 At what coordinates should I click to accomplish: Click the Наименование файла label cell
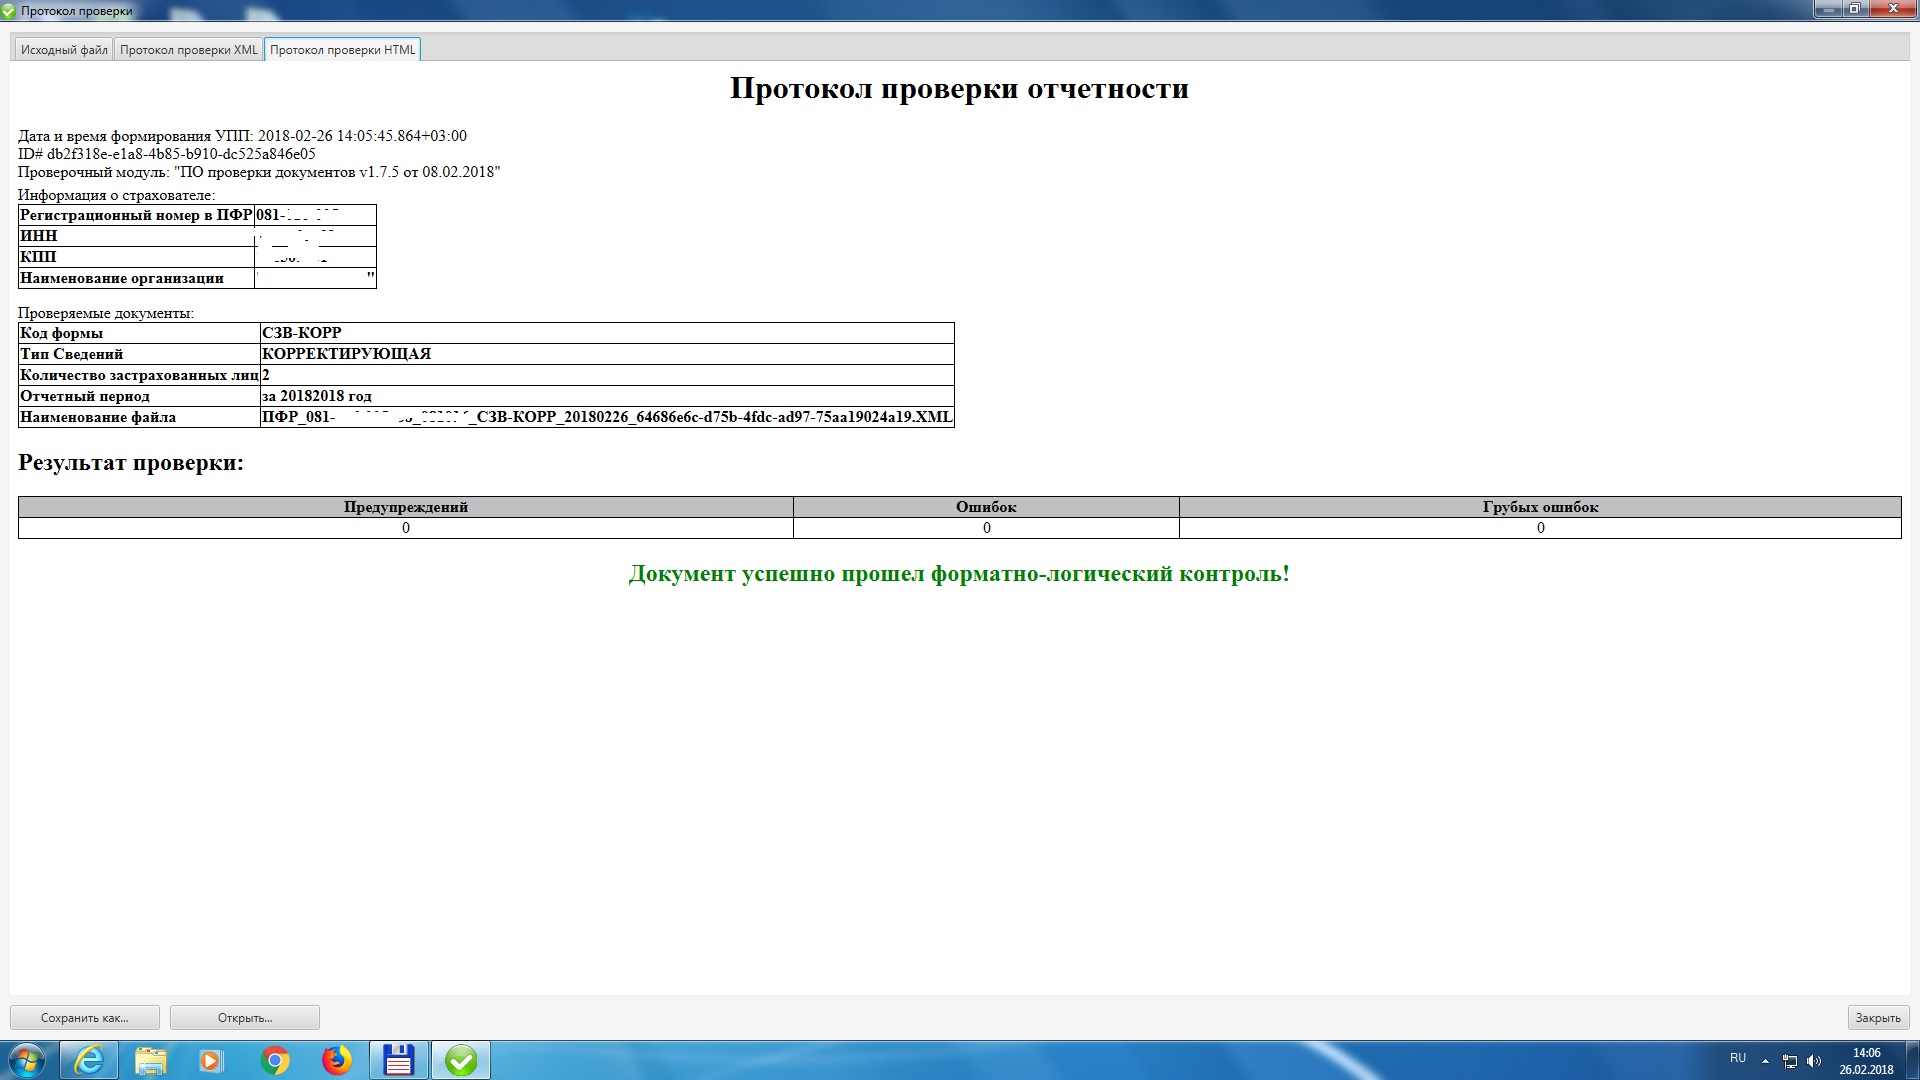[x=139, y=417]
